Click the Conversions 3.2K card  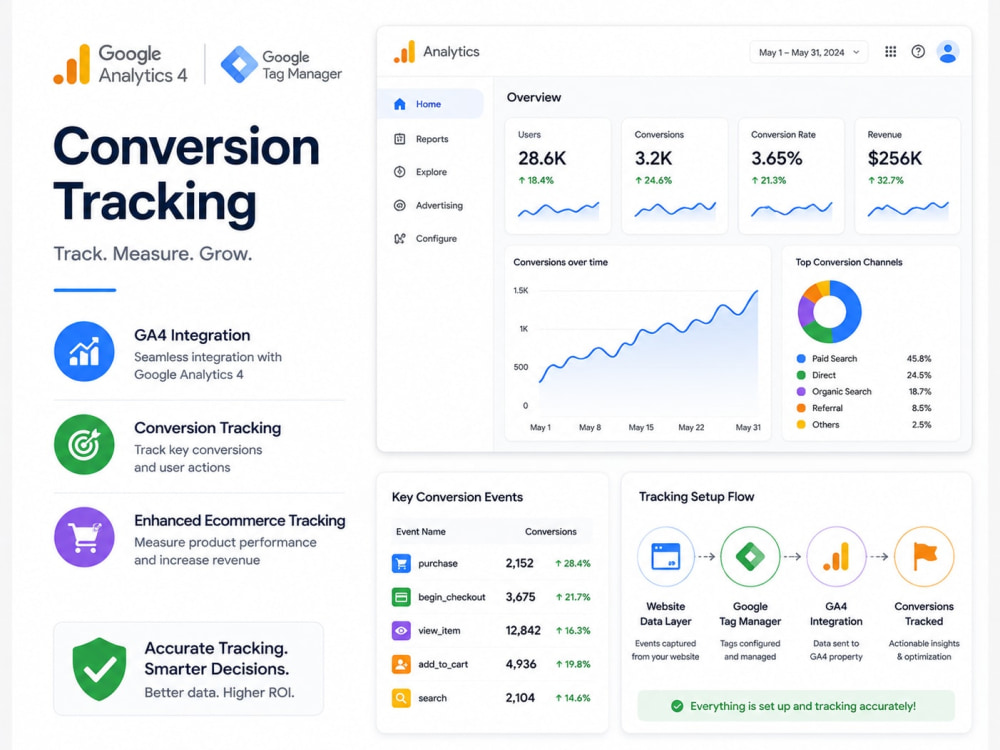pyautogui.click(x=675, y=175)
